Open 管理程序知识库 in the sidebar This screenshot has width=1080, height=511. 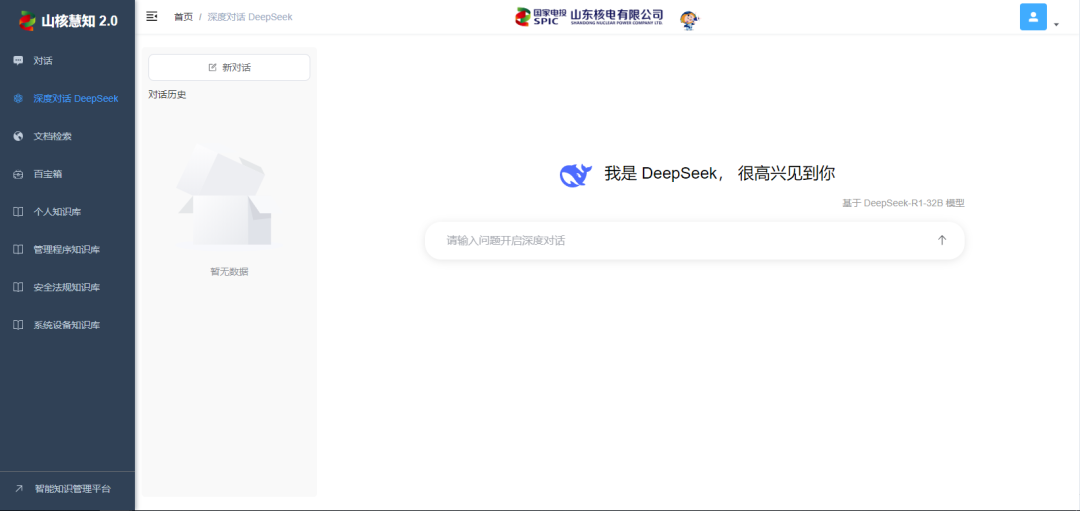coord(68,249)
